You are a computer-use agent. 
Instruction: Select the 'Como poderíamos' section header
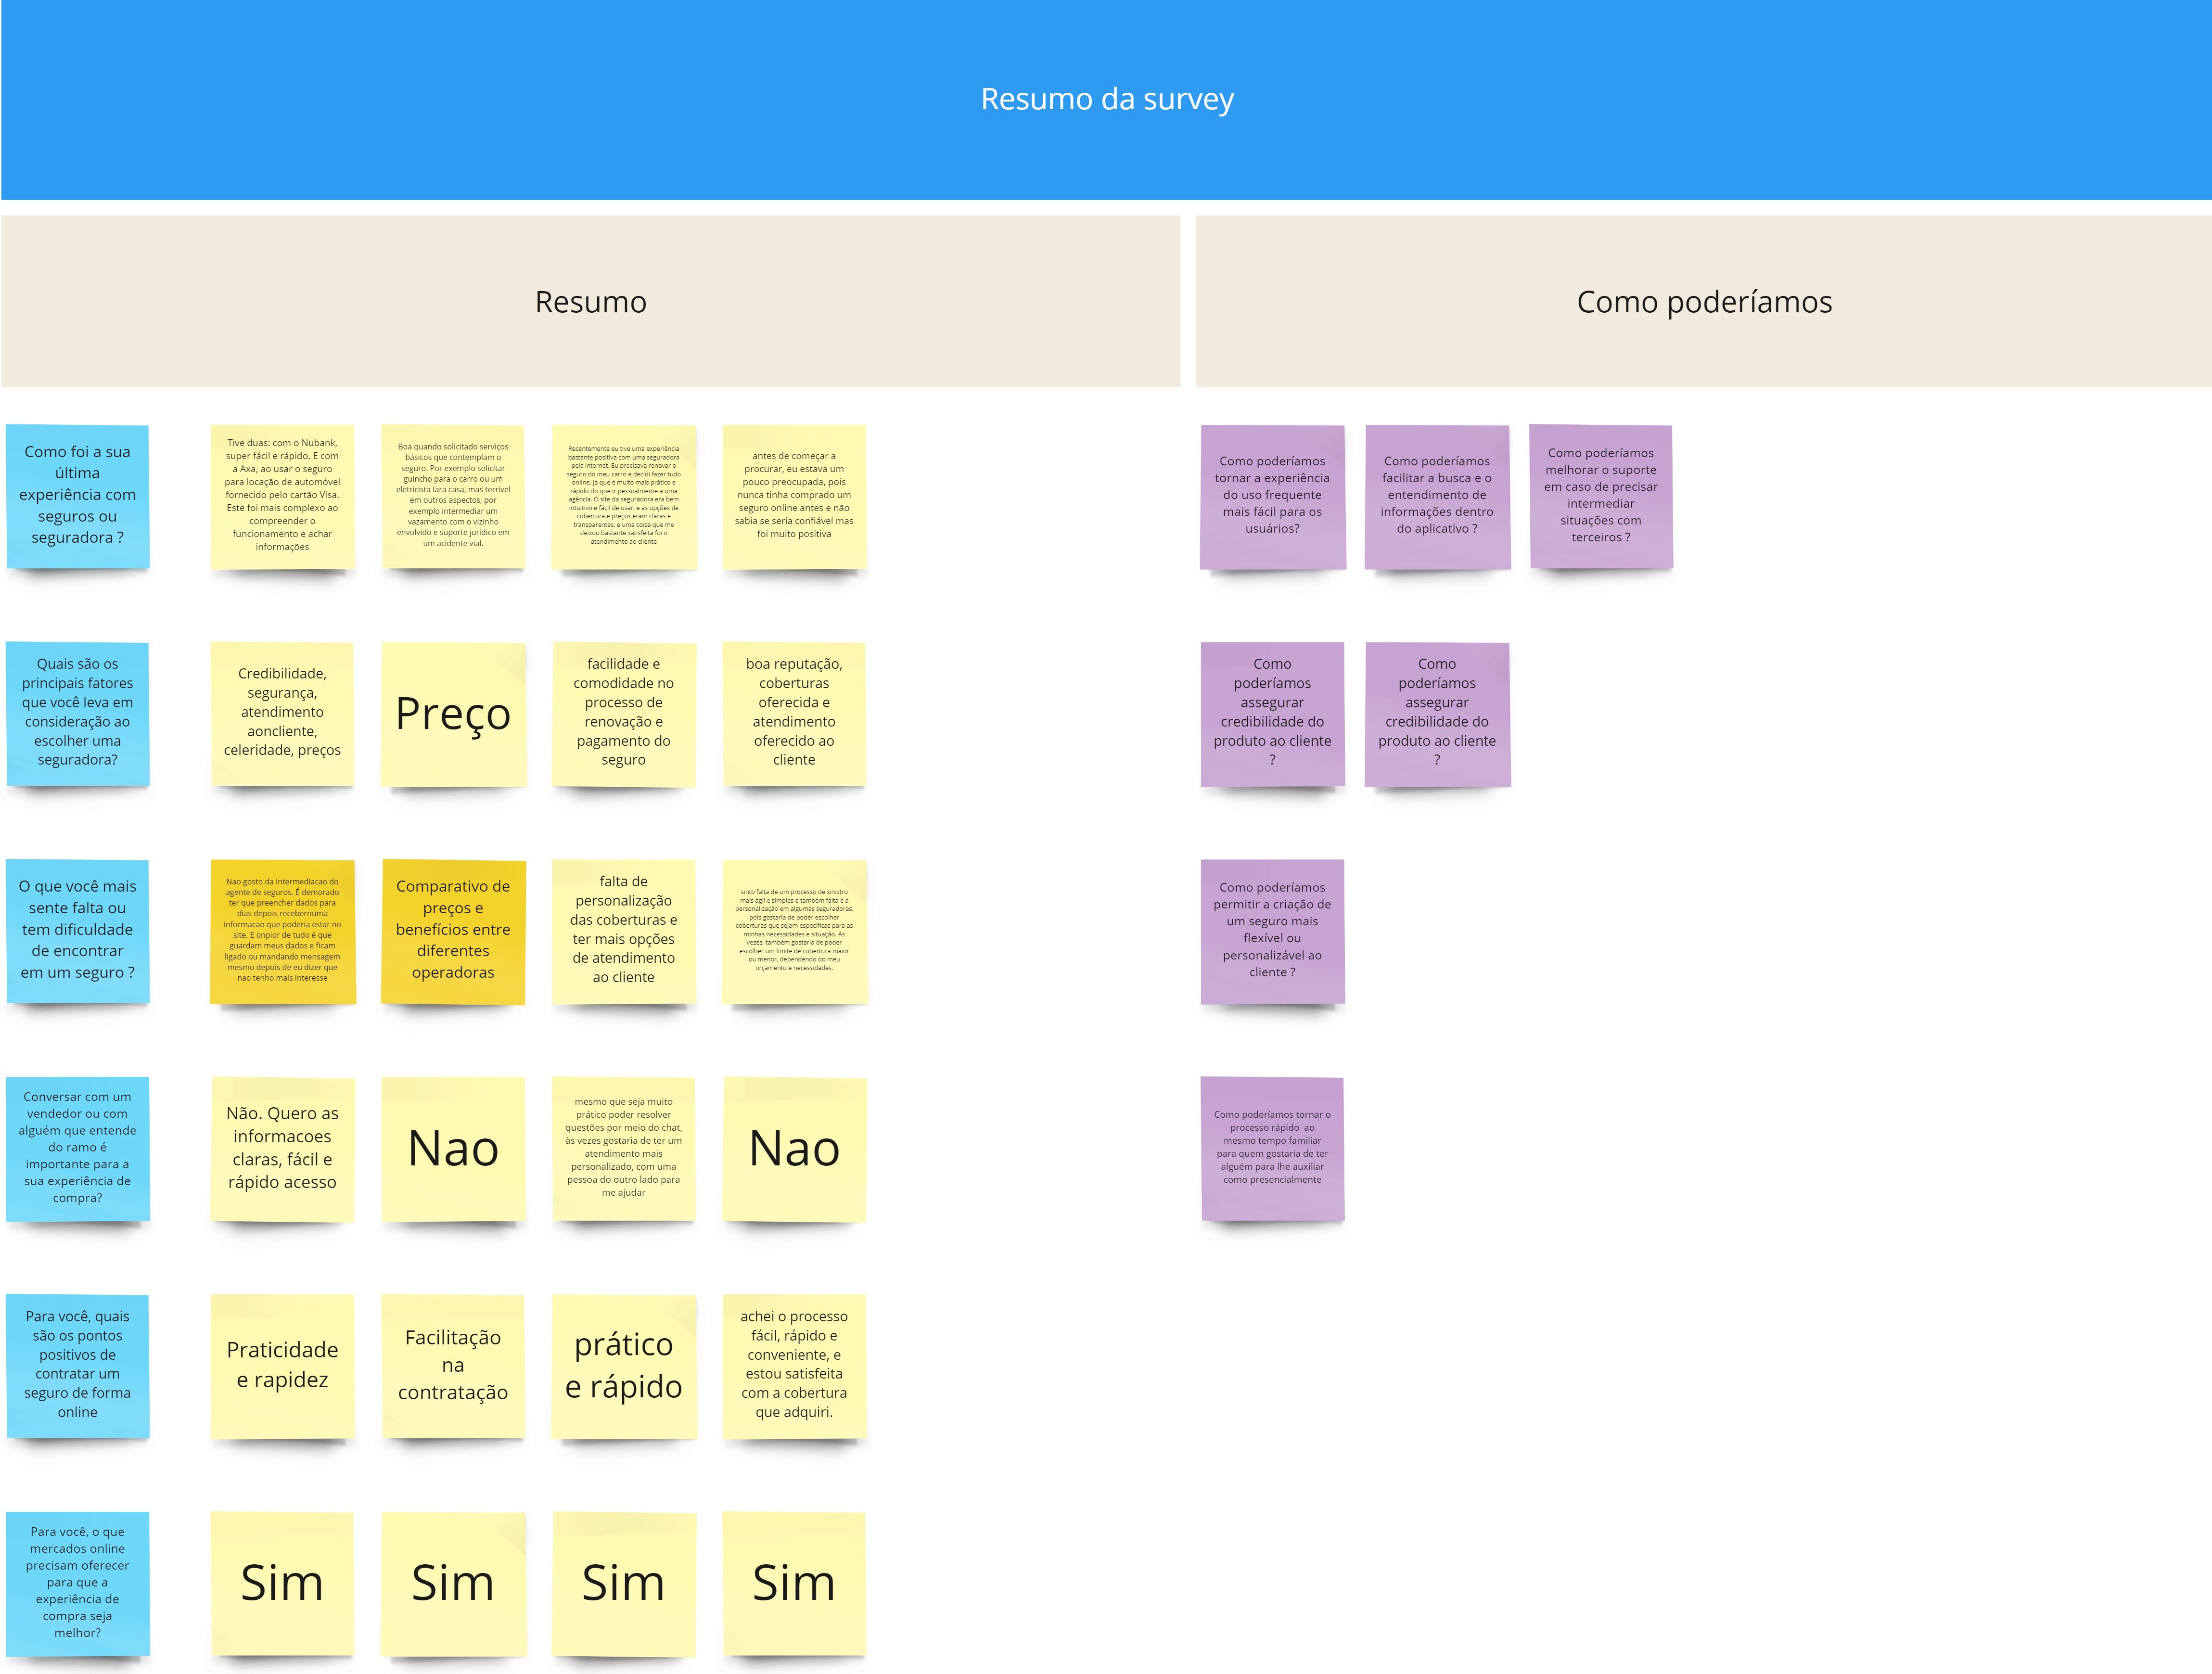(x=1703, y=301)
